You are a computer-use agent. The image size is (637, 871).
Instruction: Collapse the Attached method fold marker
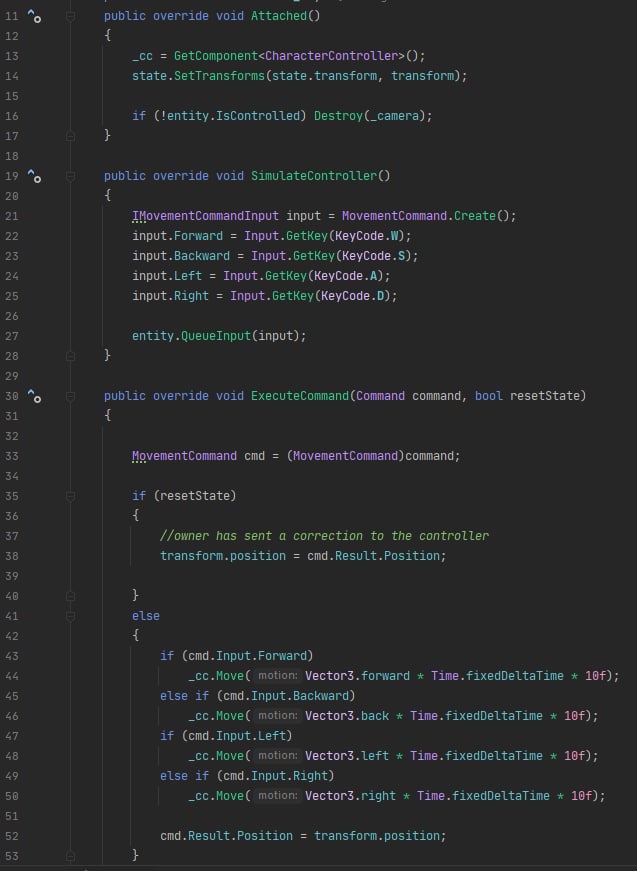pos(71,17)
